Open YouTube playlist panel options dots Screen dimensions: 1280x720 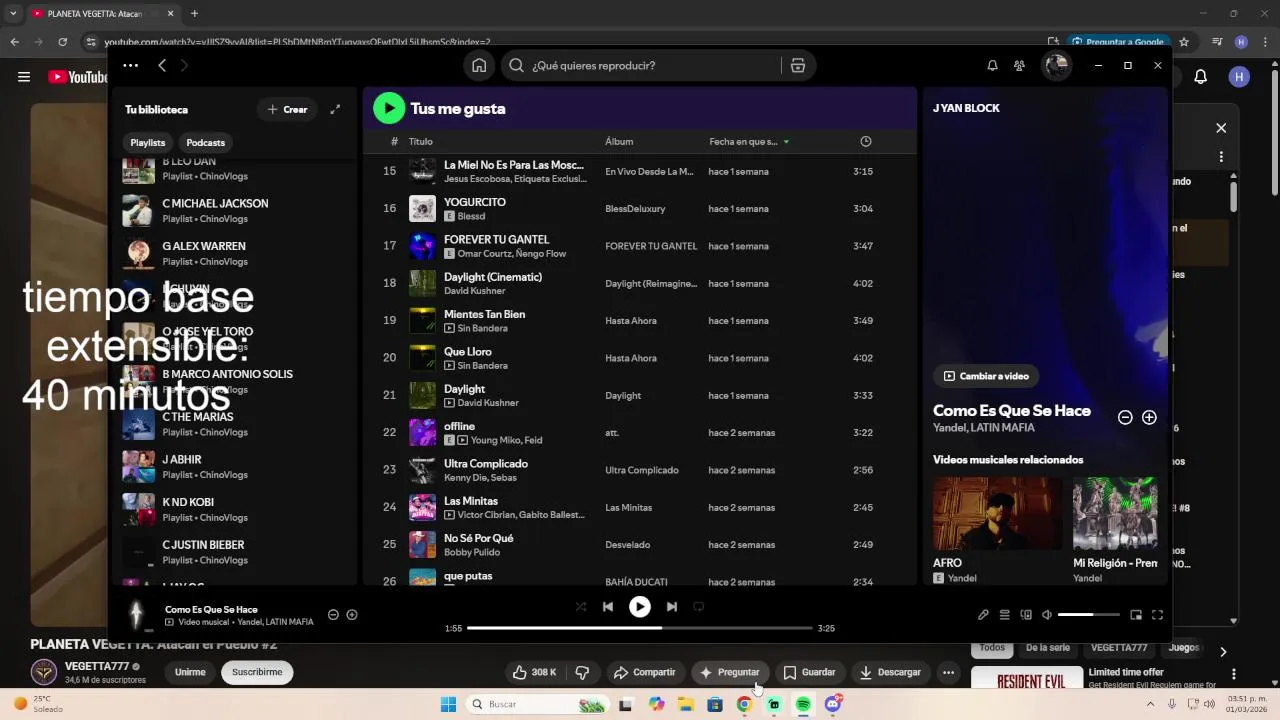click(1221, 157)
